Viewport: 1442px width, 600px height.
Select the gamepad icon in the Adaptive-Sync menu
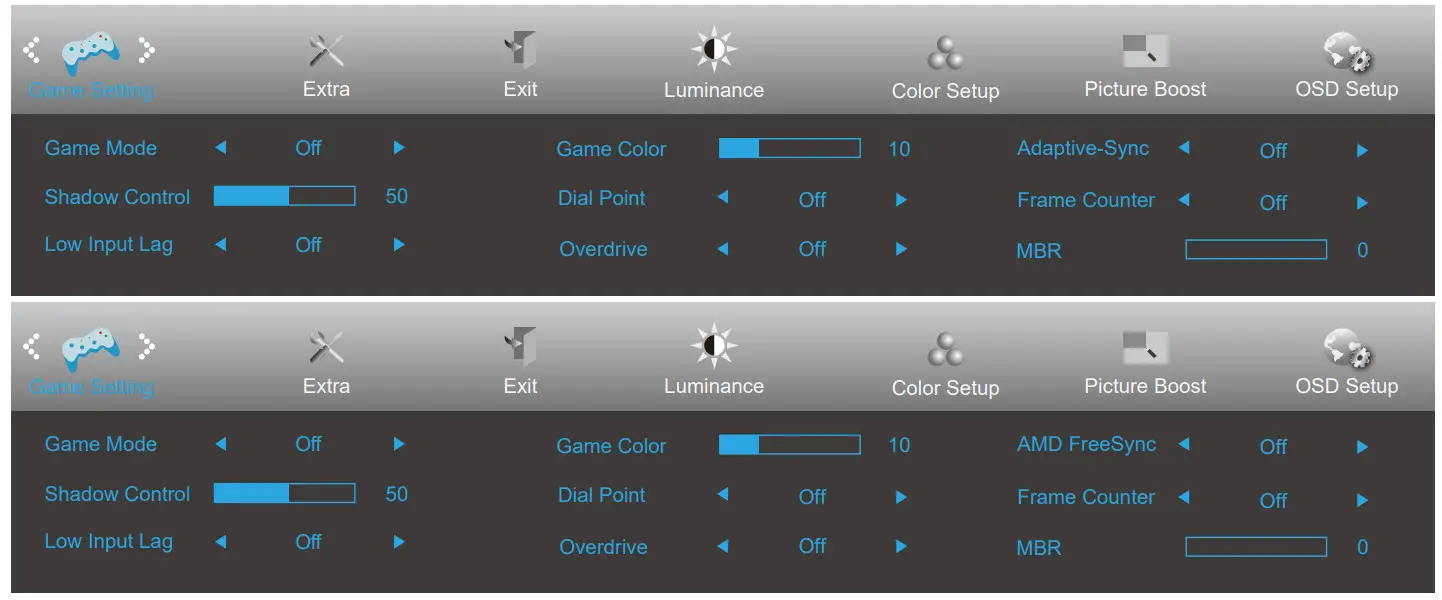pos(91,51)
